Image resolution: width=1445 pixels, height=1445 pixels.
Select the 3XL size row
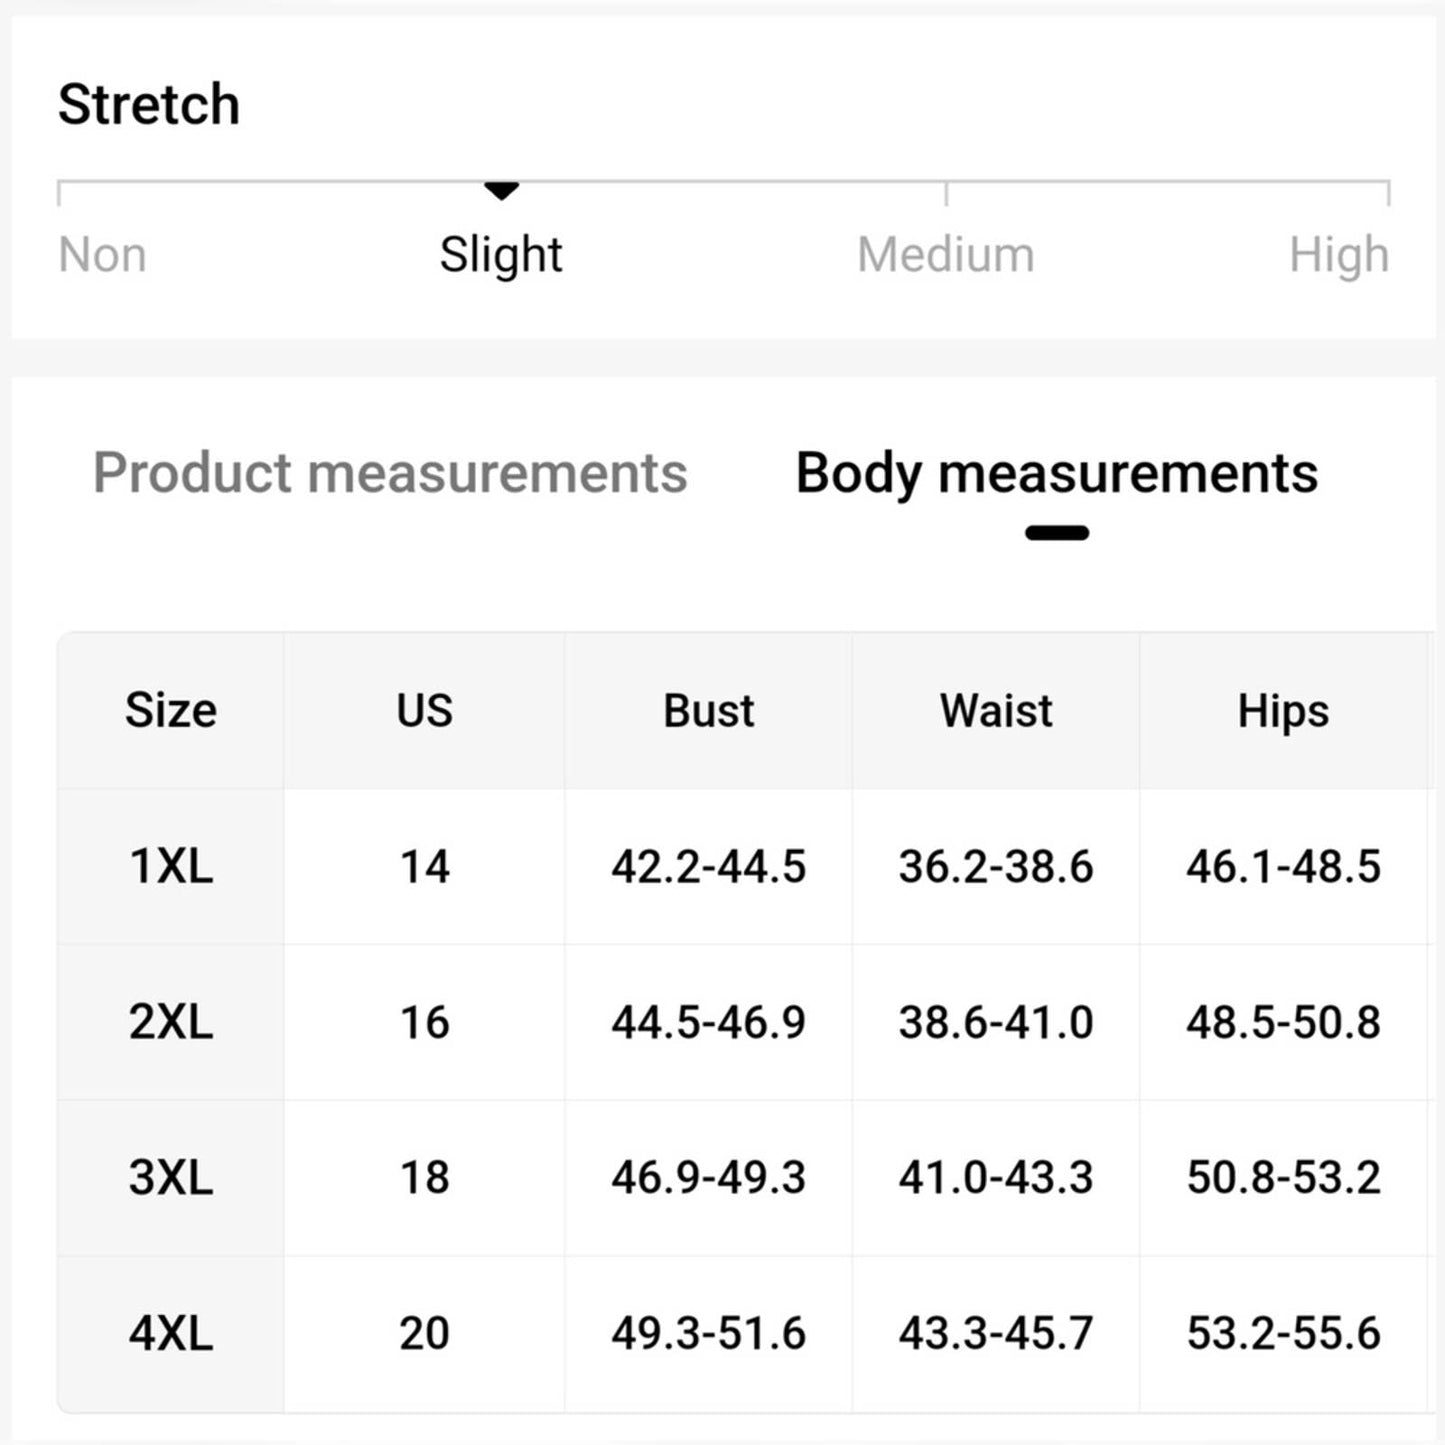pos(743,1177)
